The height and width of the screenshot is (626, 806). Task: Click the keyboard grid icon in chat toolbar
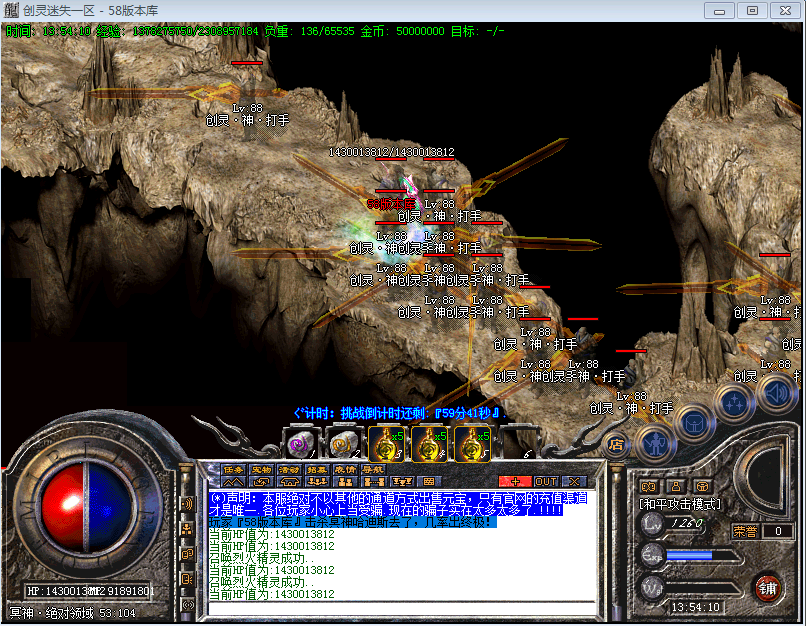429,482
